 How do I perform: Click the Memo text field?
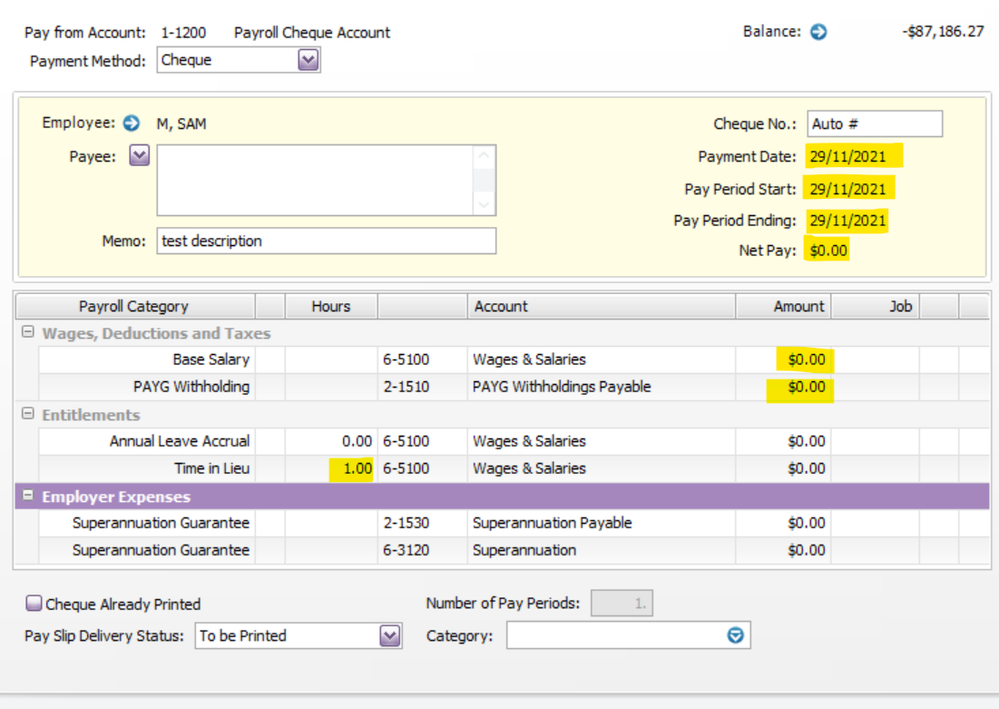click(x=325, y=241)
